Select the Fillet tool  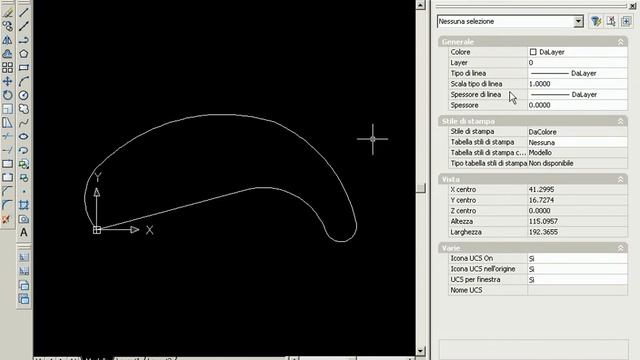coord(7,205)
